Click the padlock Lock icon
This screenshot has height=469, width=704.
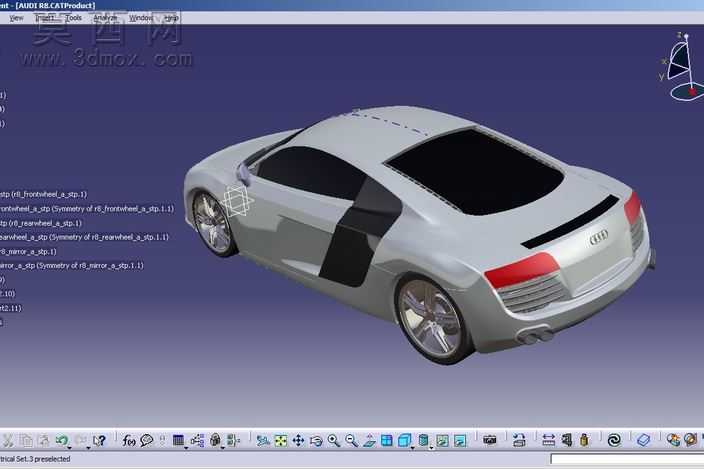(215, 440)
